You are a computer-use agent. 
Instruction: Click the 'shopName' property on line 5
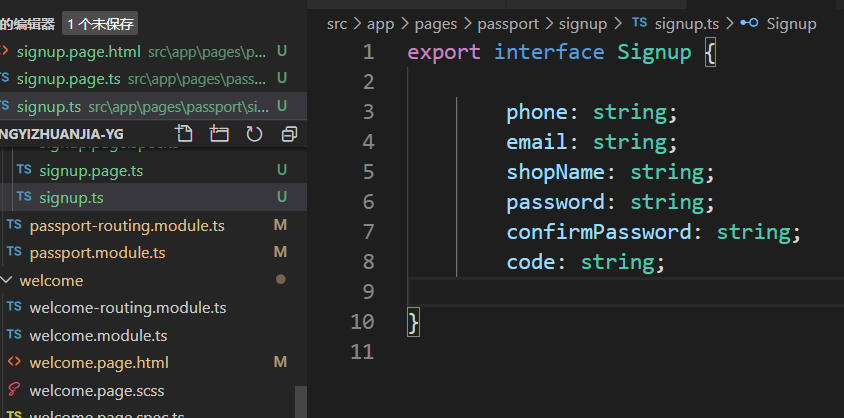click(x=556, y=172)
